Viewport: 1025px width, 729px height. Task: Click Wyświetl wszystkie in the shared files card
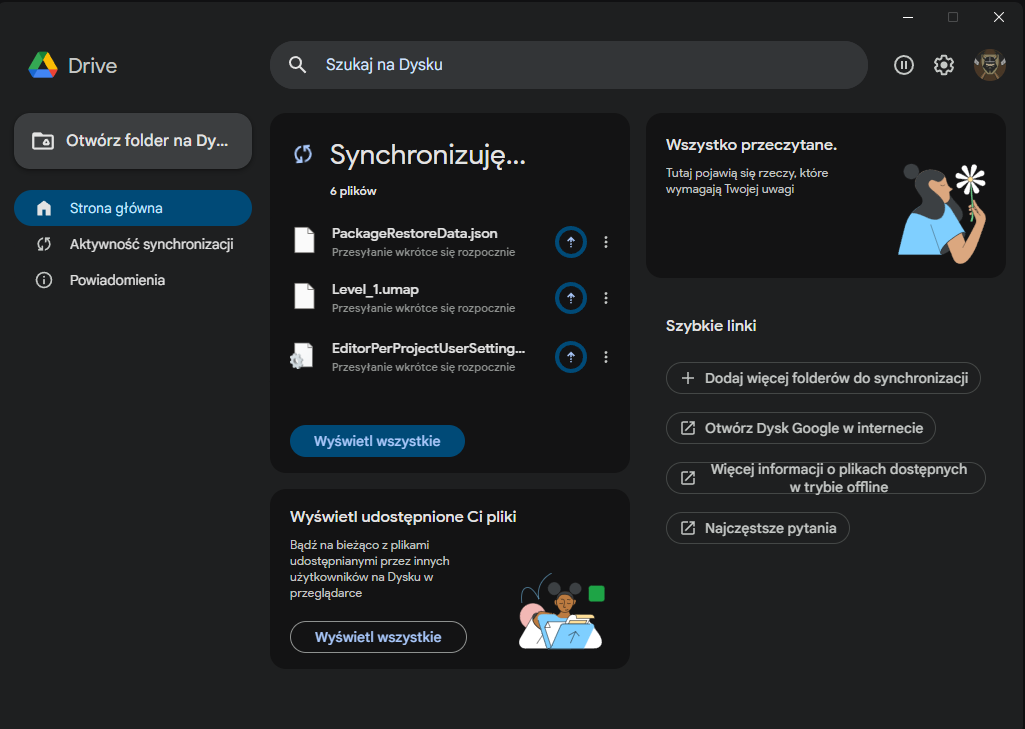pyautogui.click(x=378, y=637)
